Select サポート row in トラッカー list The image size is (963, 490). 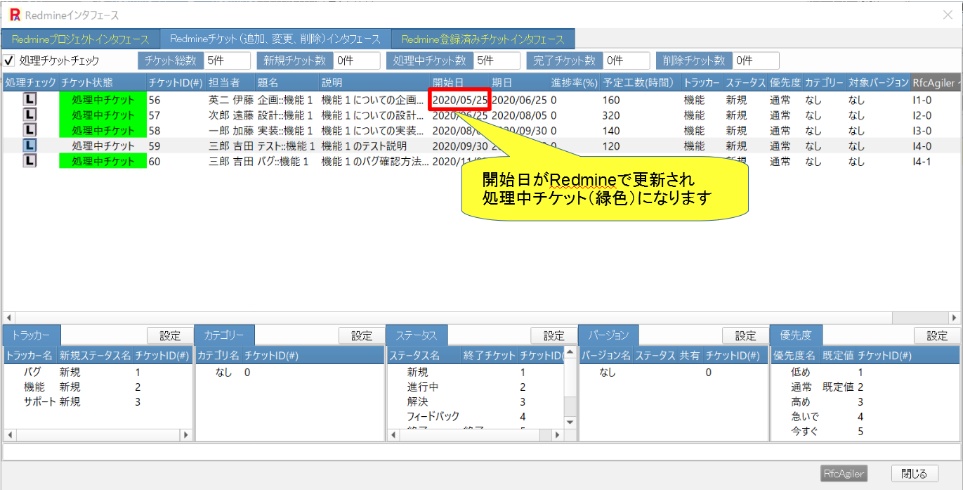(x=98, y=402)
